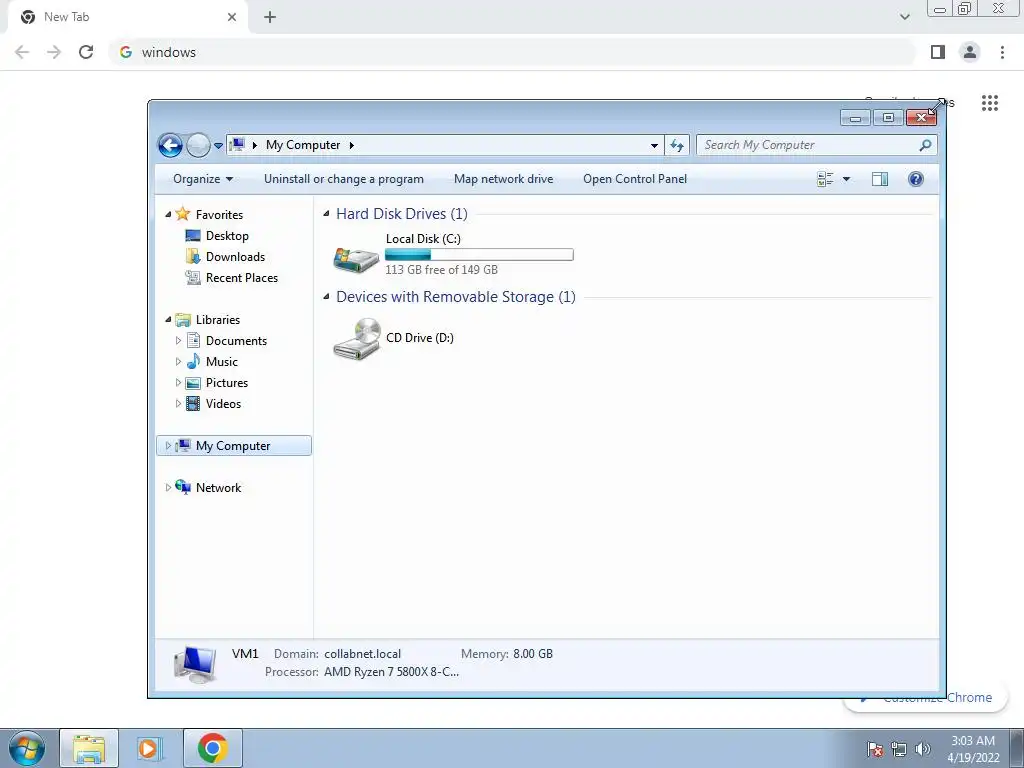
Task: Collapse Hard Disk Drives group
Action: (327, 214)
